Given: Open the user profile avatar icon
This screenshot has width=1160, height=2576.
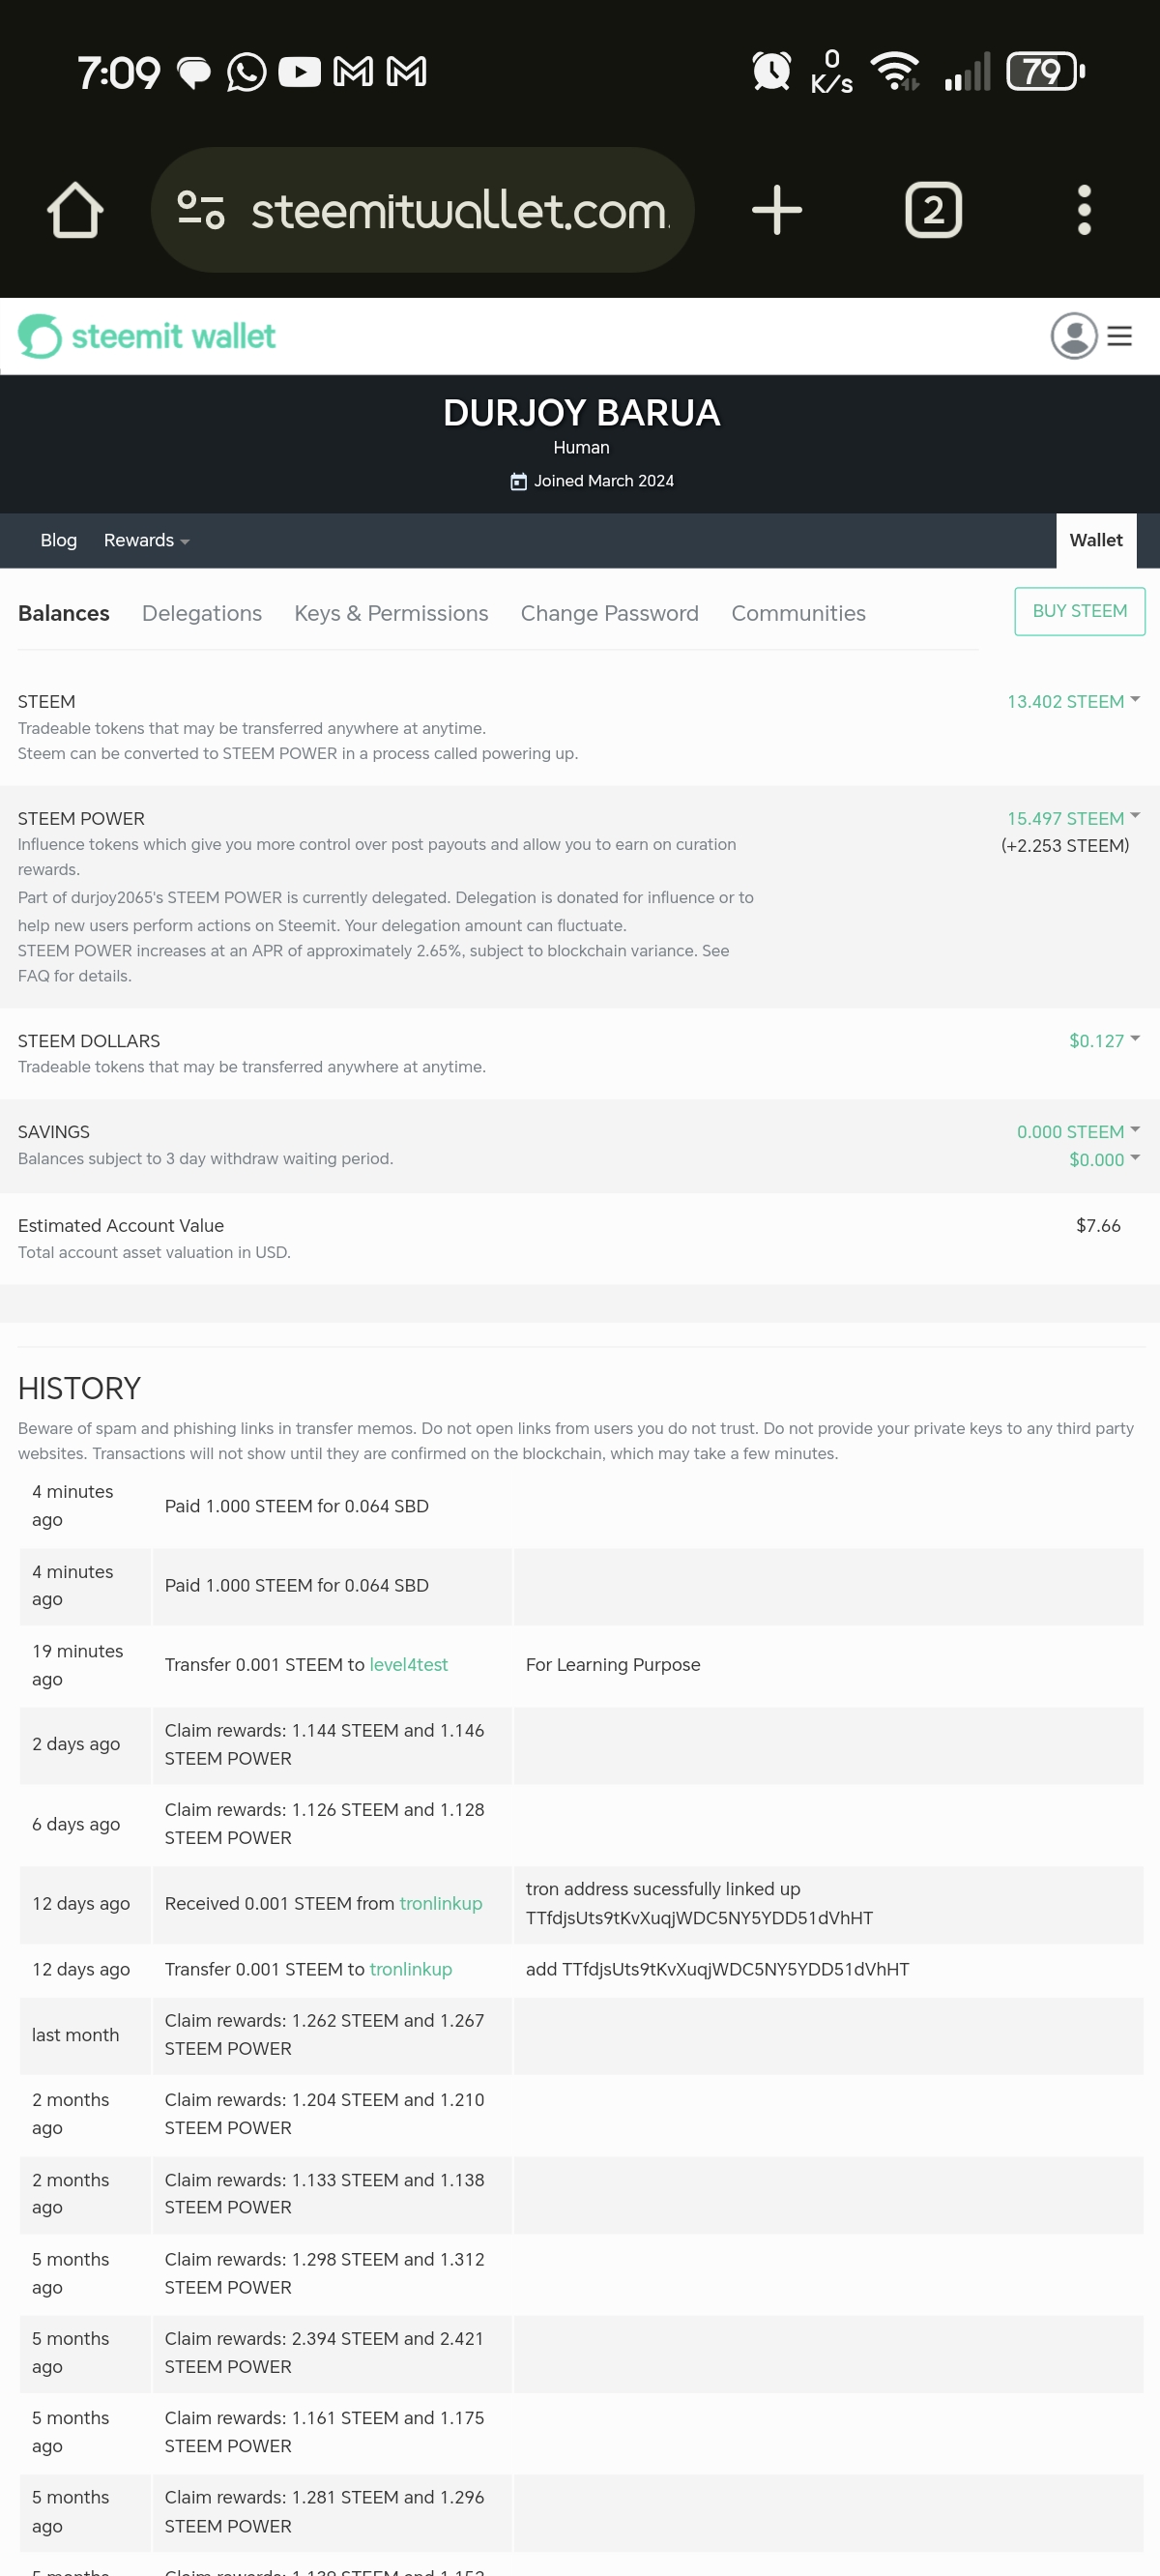Looking at the screenshot, I should (x=1074, y=336).
